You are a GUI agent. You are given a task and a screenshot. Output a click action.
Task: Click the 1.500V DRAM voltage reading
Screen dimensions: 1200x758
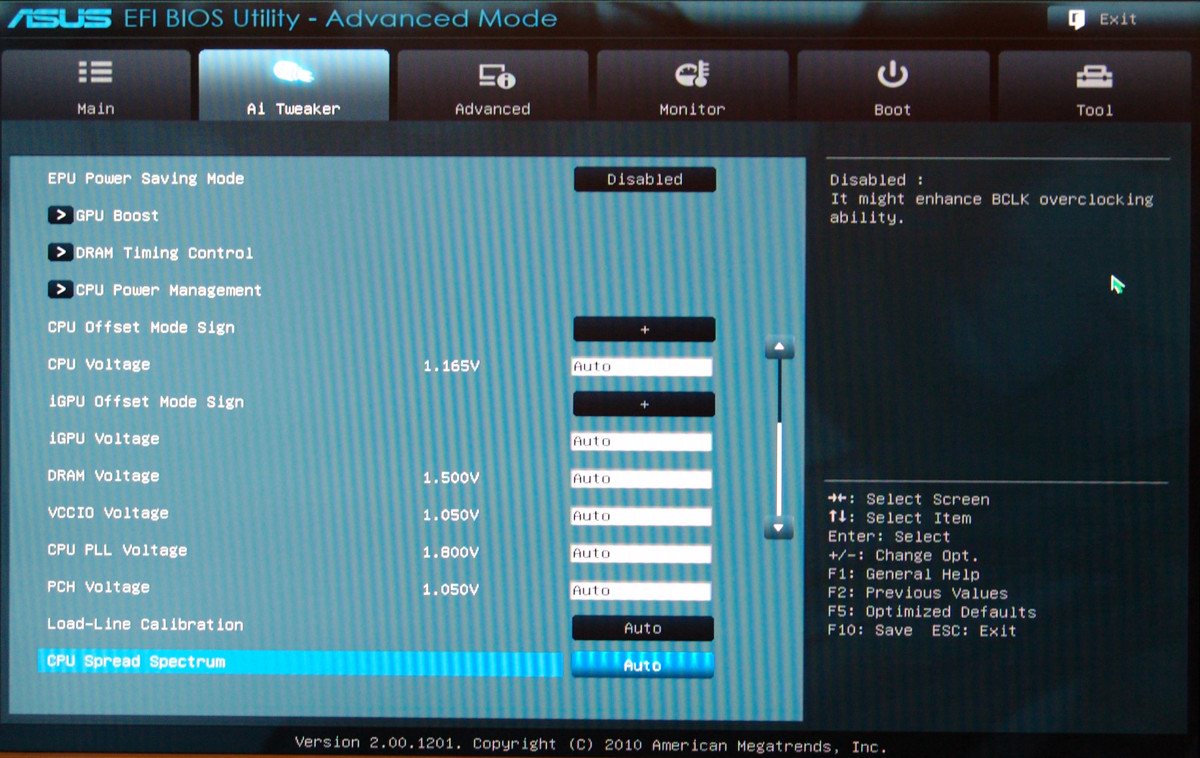tap(451, 478)
